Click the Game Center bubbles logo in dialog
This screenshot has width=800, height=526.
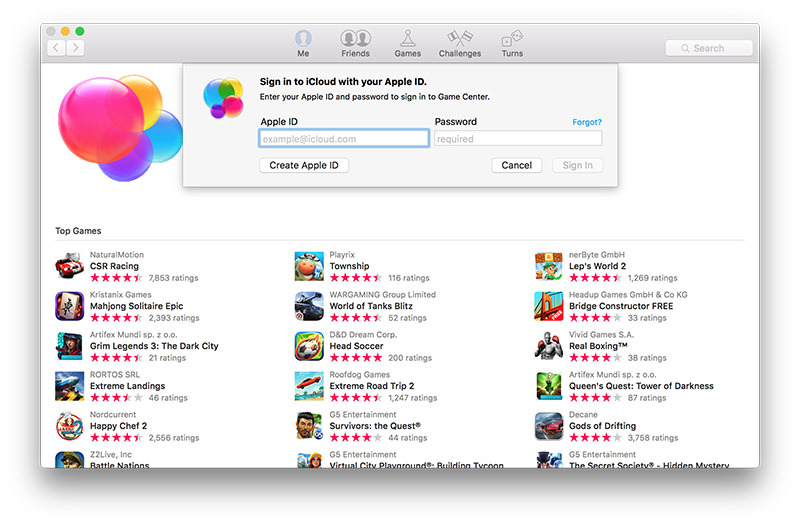pos(223,98)
